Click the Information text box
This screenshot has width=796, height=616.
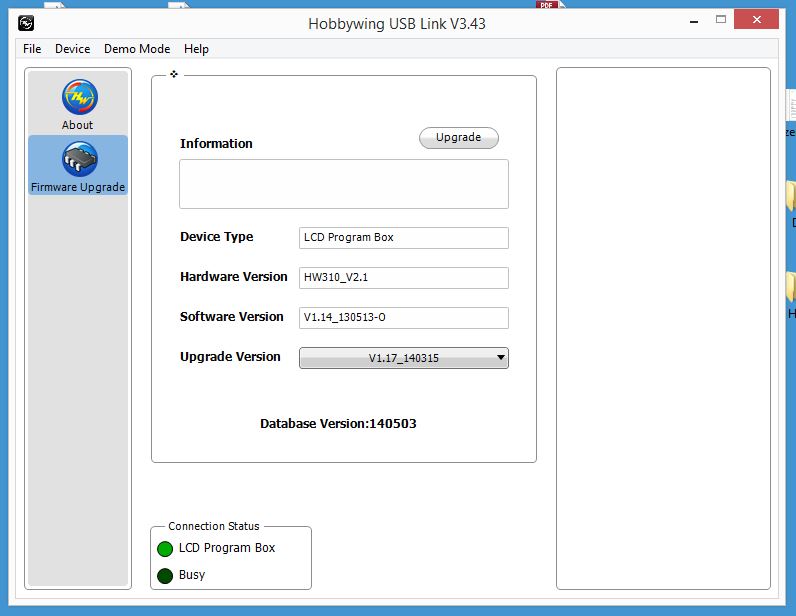[344, 184]
